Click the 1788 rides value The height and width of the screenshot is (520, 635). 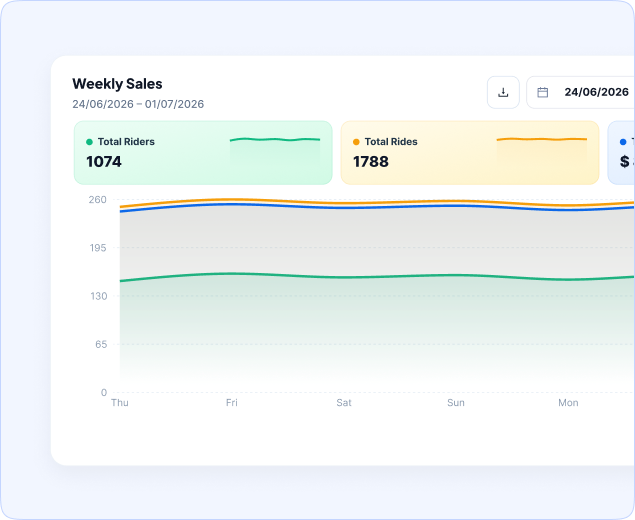(x=371, y=162)
